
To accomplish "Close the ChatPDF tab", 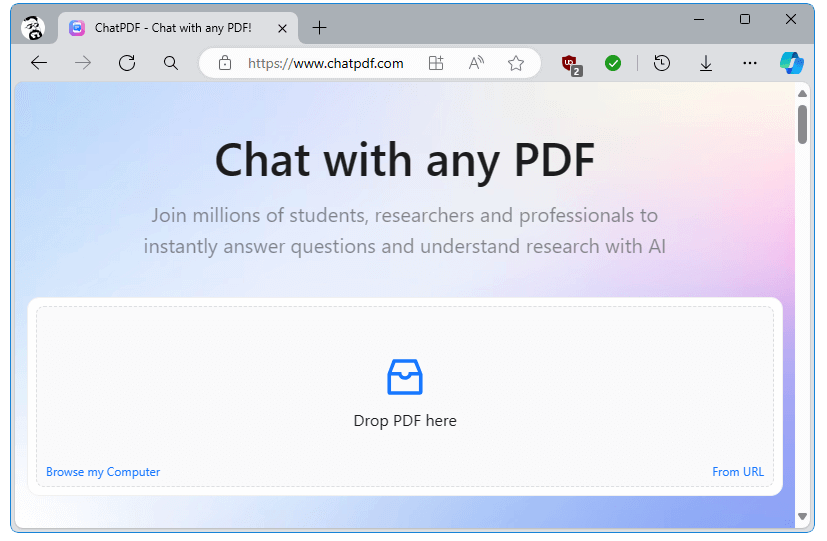I will point(282,28).
